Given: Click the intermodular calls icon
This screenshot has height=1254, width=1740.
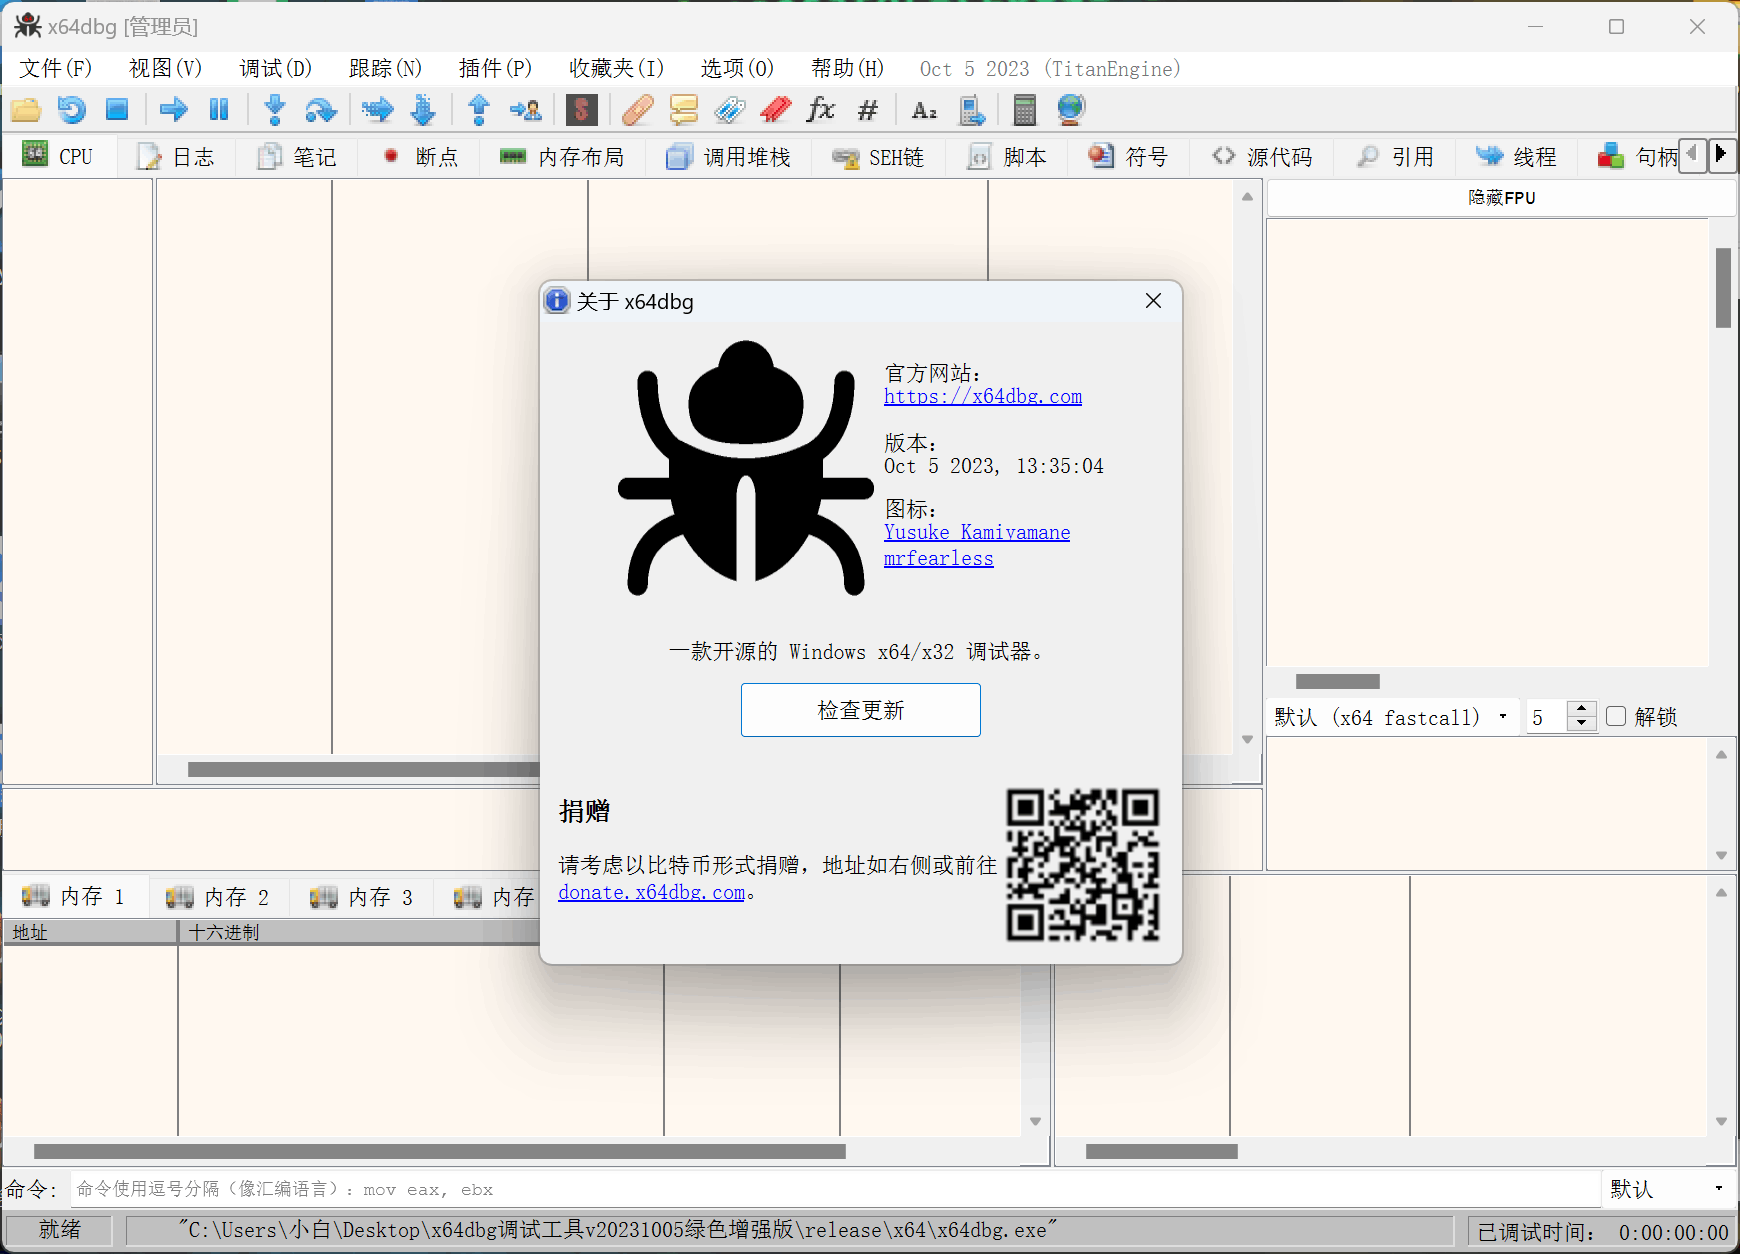Looking at the screenshot, I should coord(972,109).
